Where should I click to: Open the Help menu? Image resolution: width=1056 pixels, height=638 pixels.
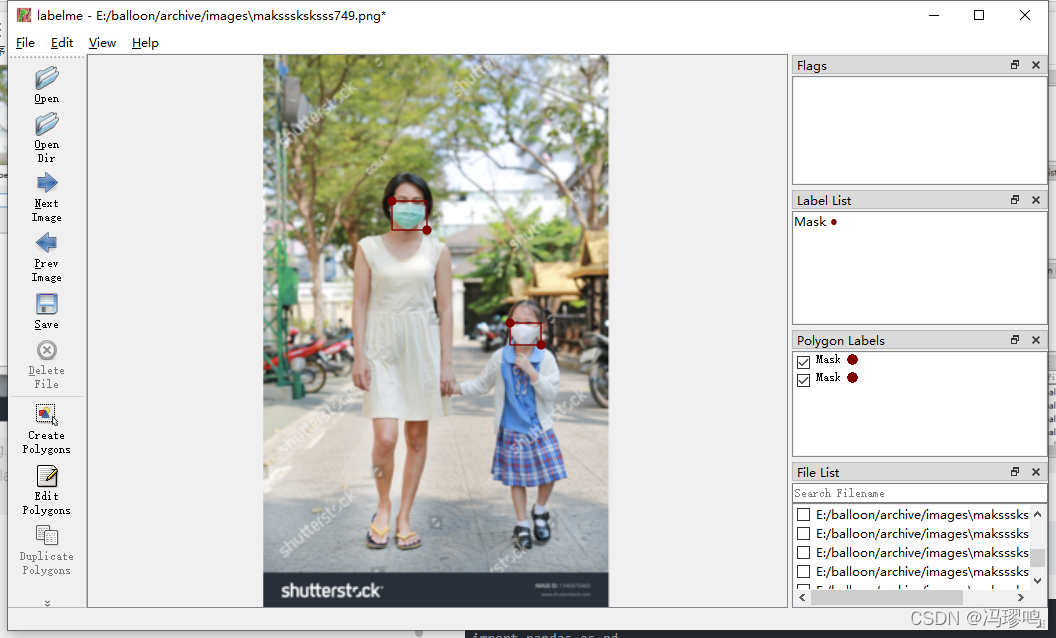pyautogui.click(x=145, y=42)
